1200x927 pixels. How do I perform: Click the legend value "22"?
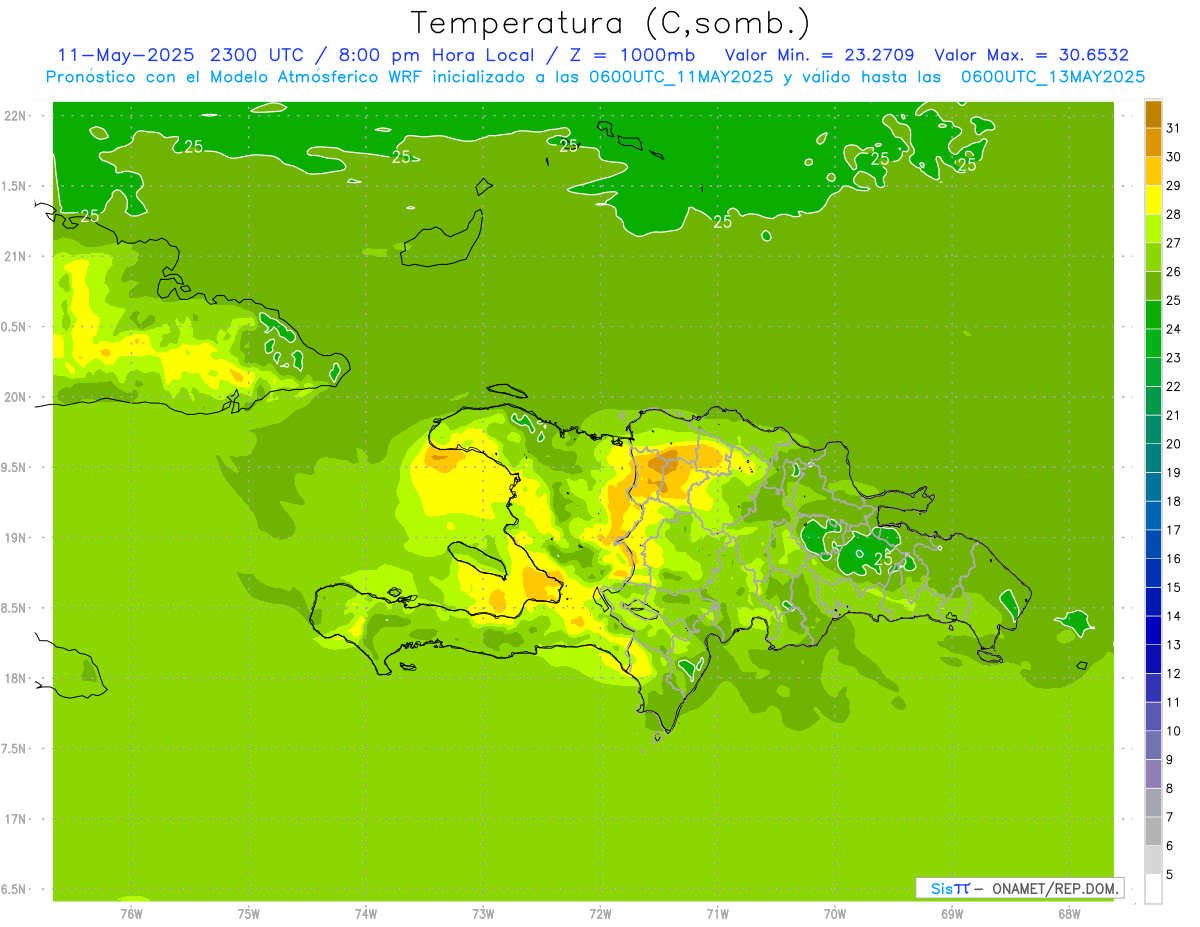1174,387
